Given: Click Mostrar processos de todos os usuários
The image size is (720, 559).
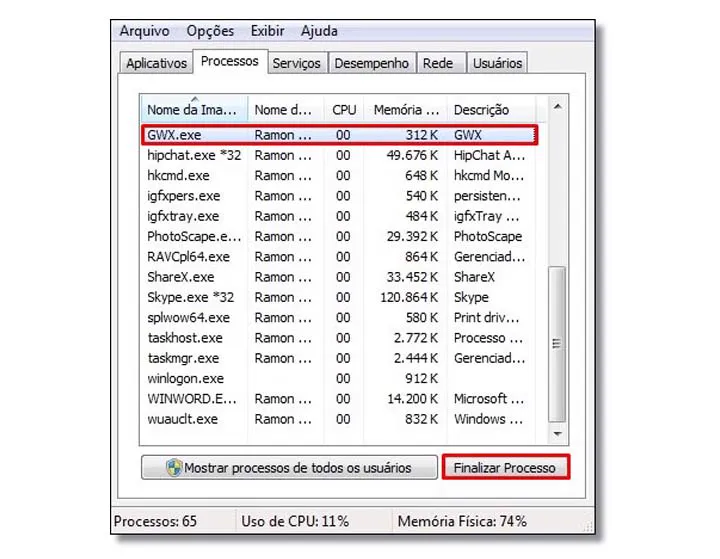Looking at the screenshot, I should point(289,468).
